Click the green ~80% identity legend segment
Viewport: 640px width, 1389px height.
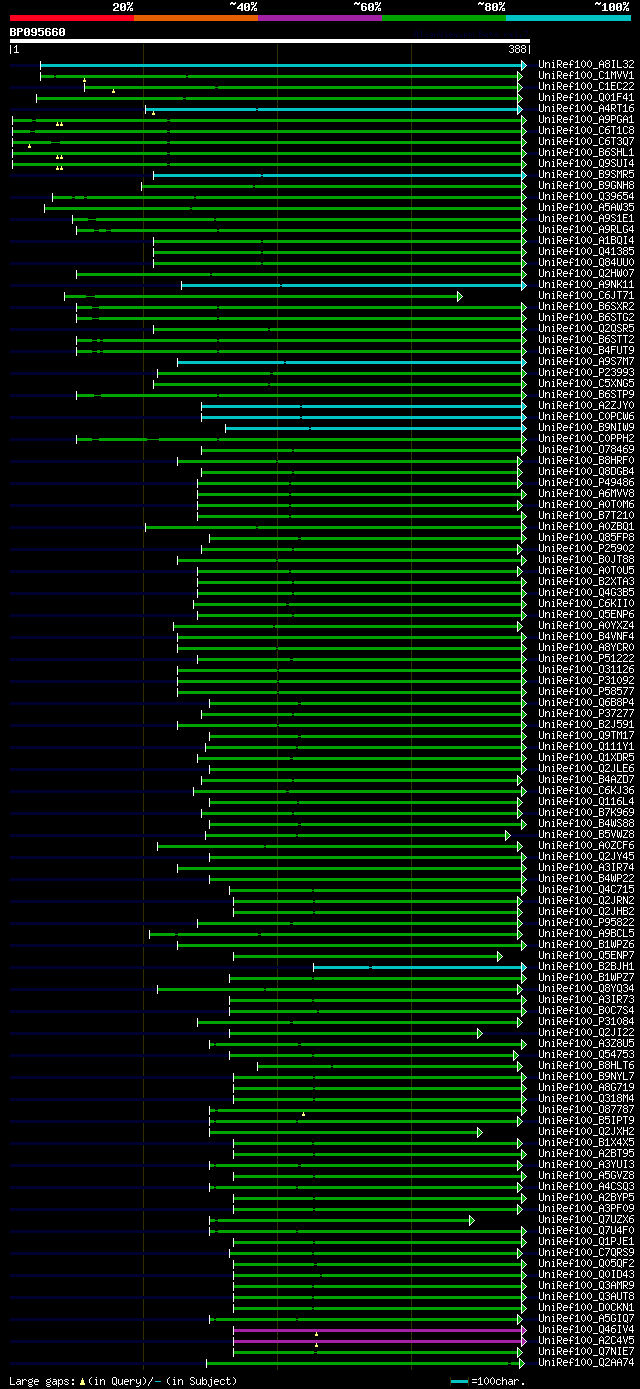[x=443, y=18]
